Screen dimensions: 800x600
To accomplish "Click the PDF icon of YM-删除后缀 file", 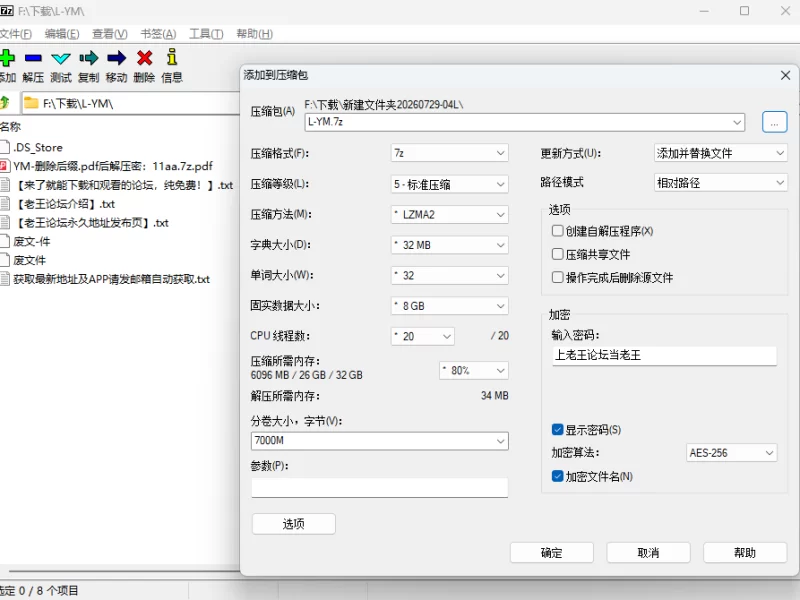I will click(x=5, y=166).
